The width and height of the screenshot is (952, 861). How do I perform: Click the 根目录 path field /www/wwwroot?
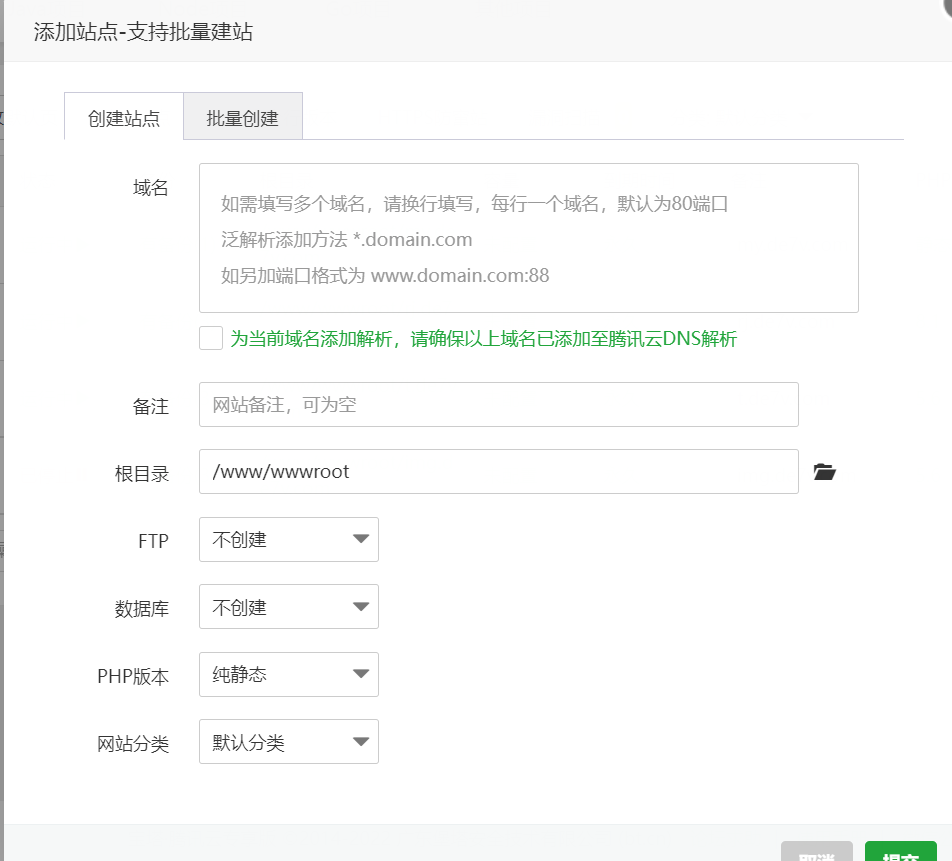[498, 472]
